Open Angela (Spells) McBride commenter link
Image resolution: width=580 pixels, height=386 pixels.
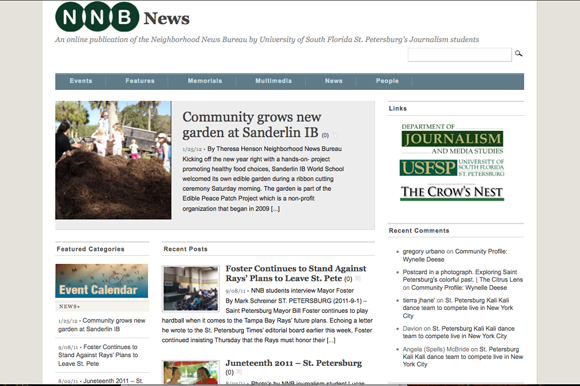(x=435, y=349)
